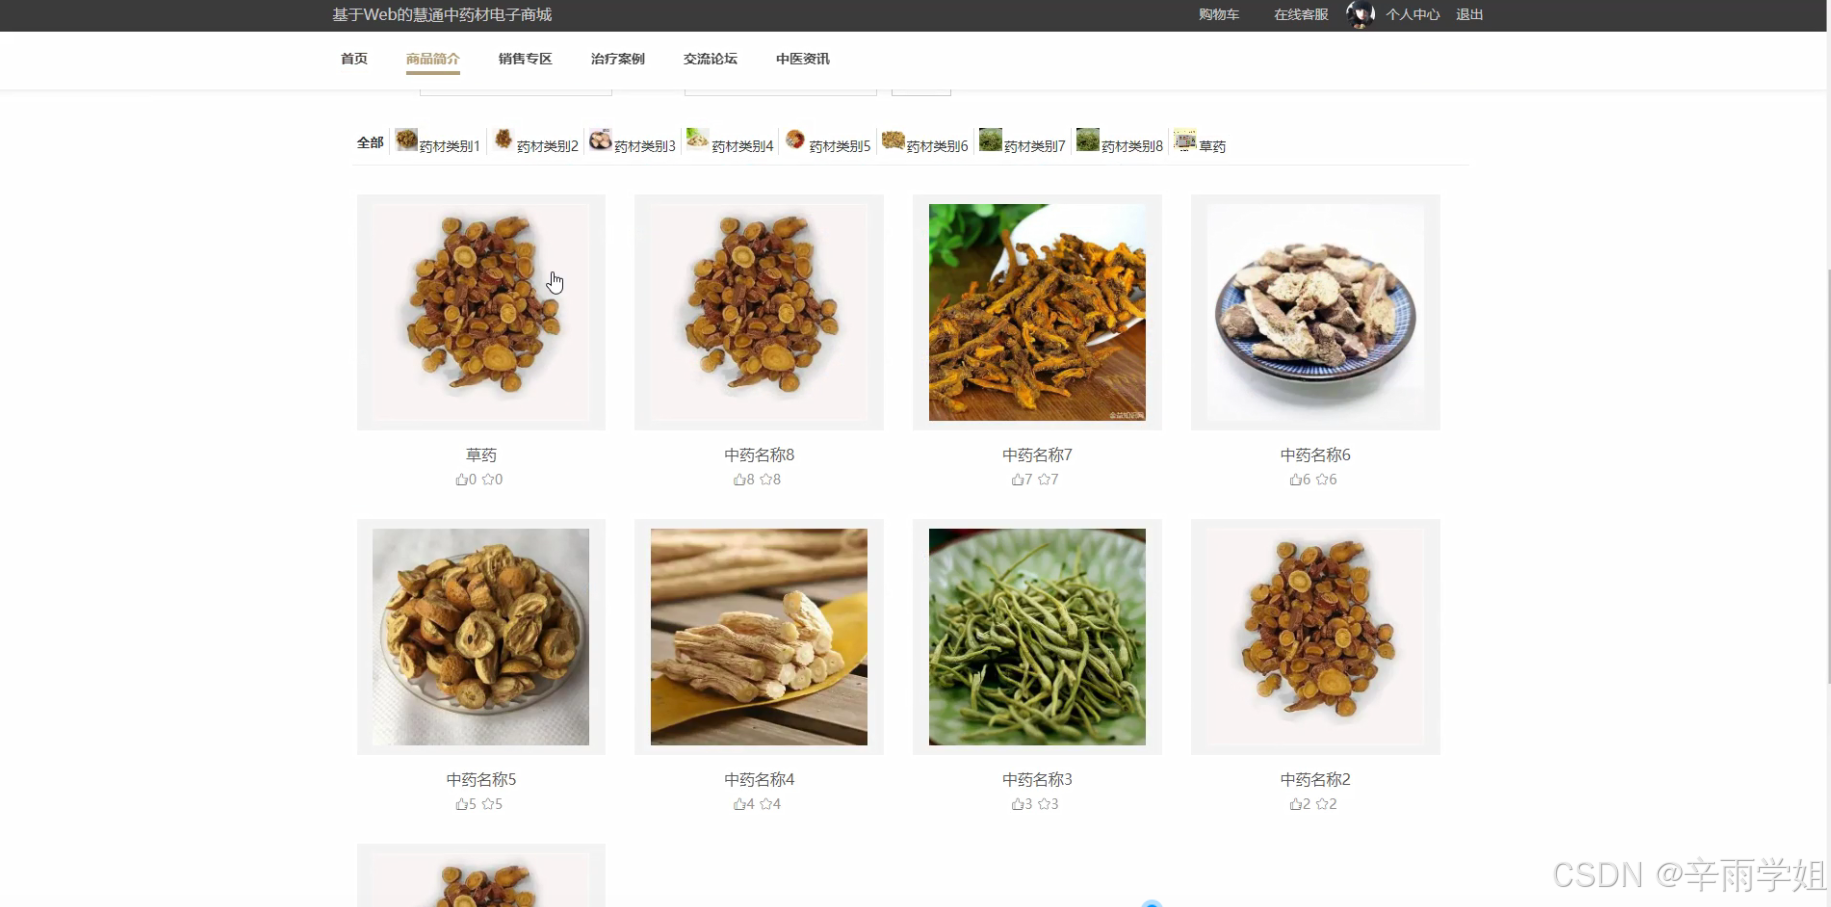Filter by 药材类别3 category icon

[600, 140]
